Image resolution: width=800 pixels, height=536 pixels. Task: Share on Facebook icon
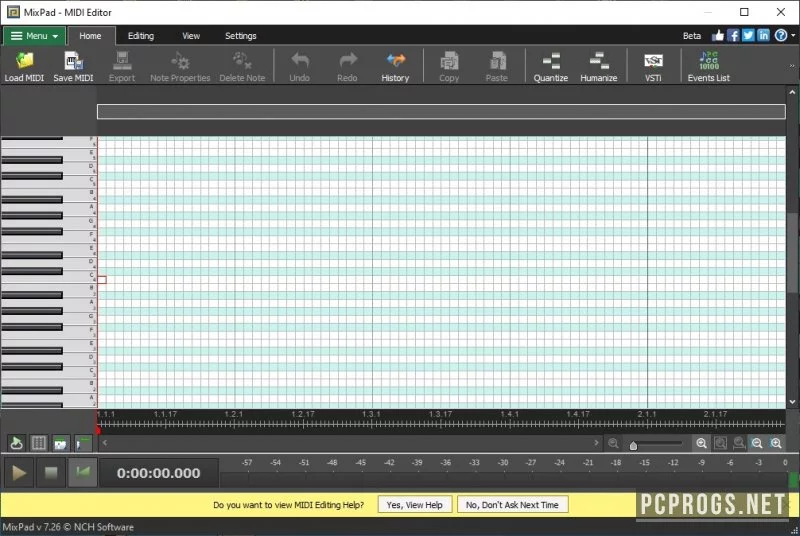[x=733, y=35]
